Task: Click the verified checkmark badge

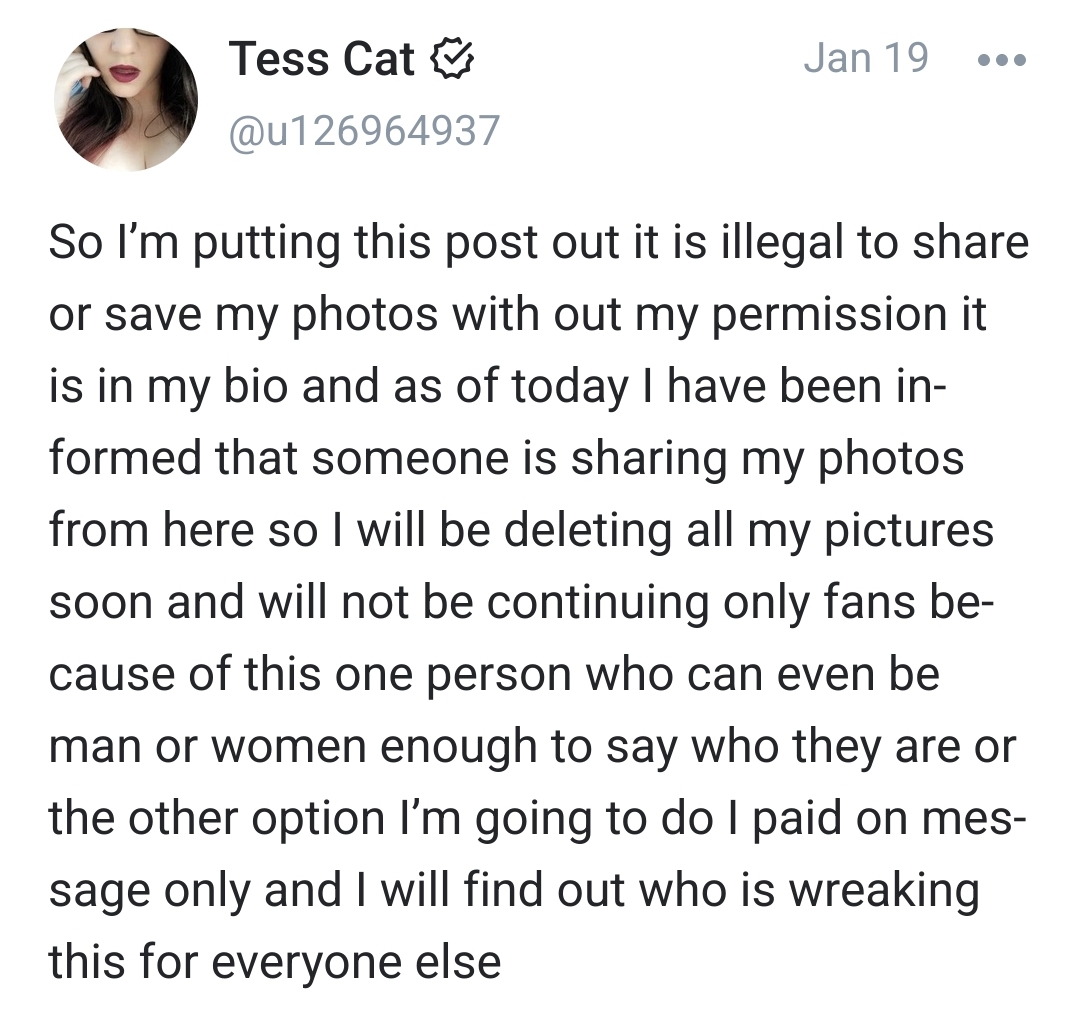Action: (451, 61)
